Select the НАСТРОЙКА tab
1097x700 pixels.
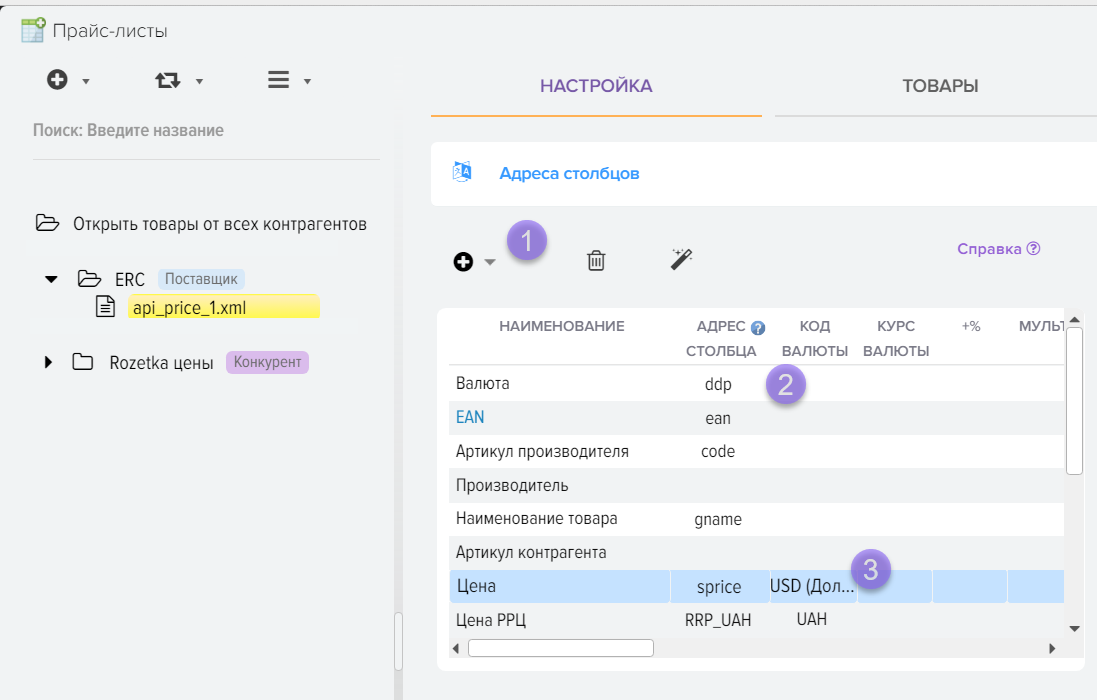point(596,86)
